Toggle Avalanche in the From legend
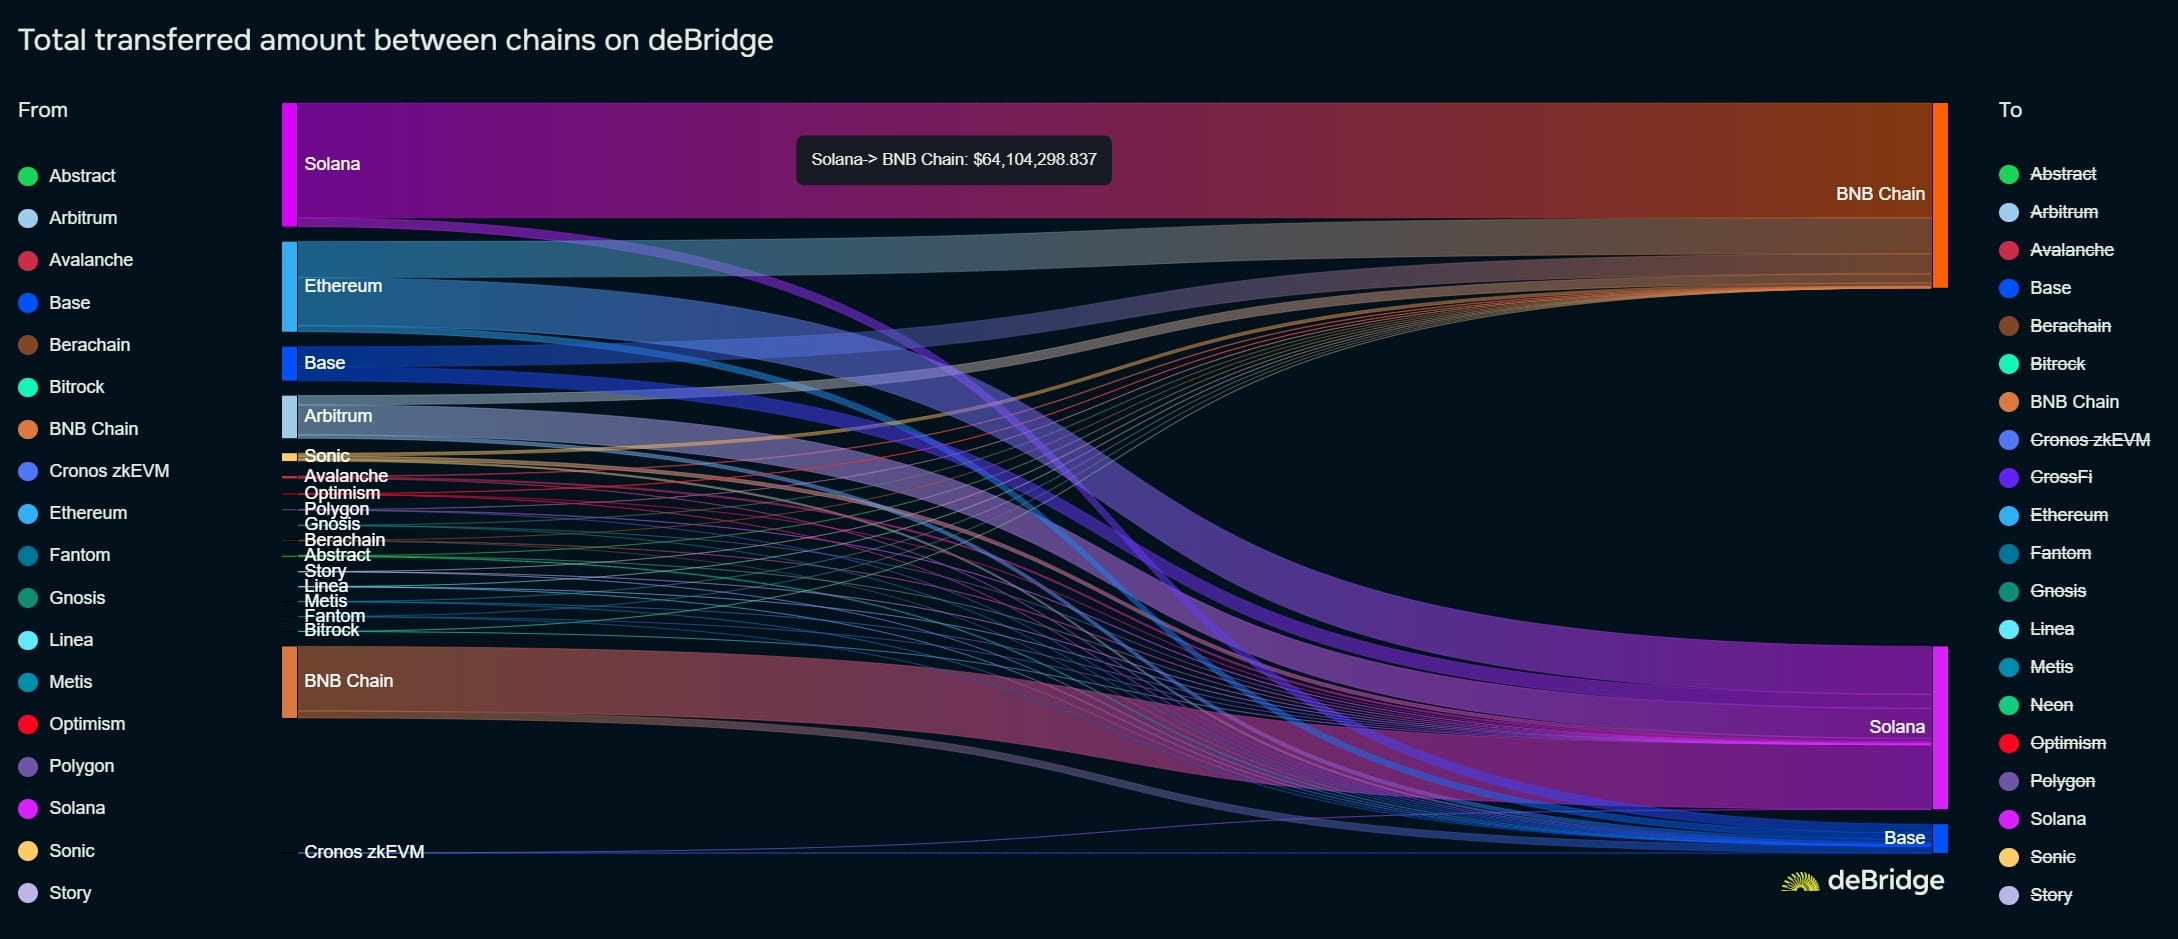 [76, 260]
